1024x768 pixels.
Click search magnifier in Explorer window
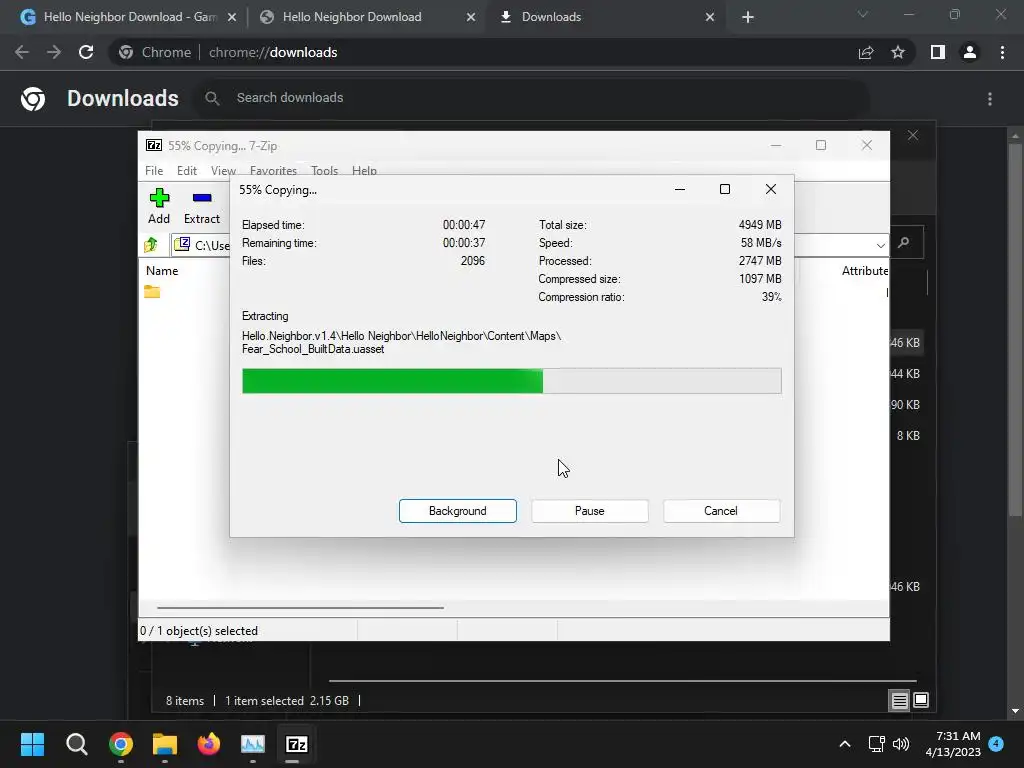pyautogui.click(x=904, y=242)
